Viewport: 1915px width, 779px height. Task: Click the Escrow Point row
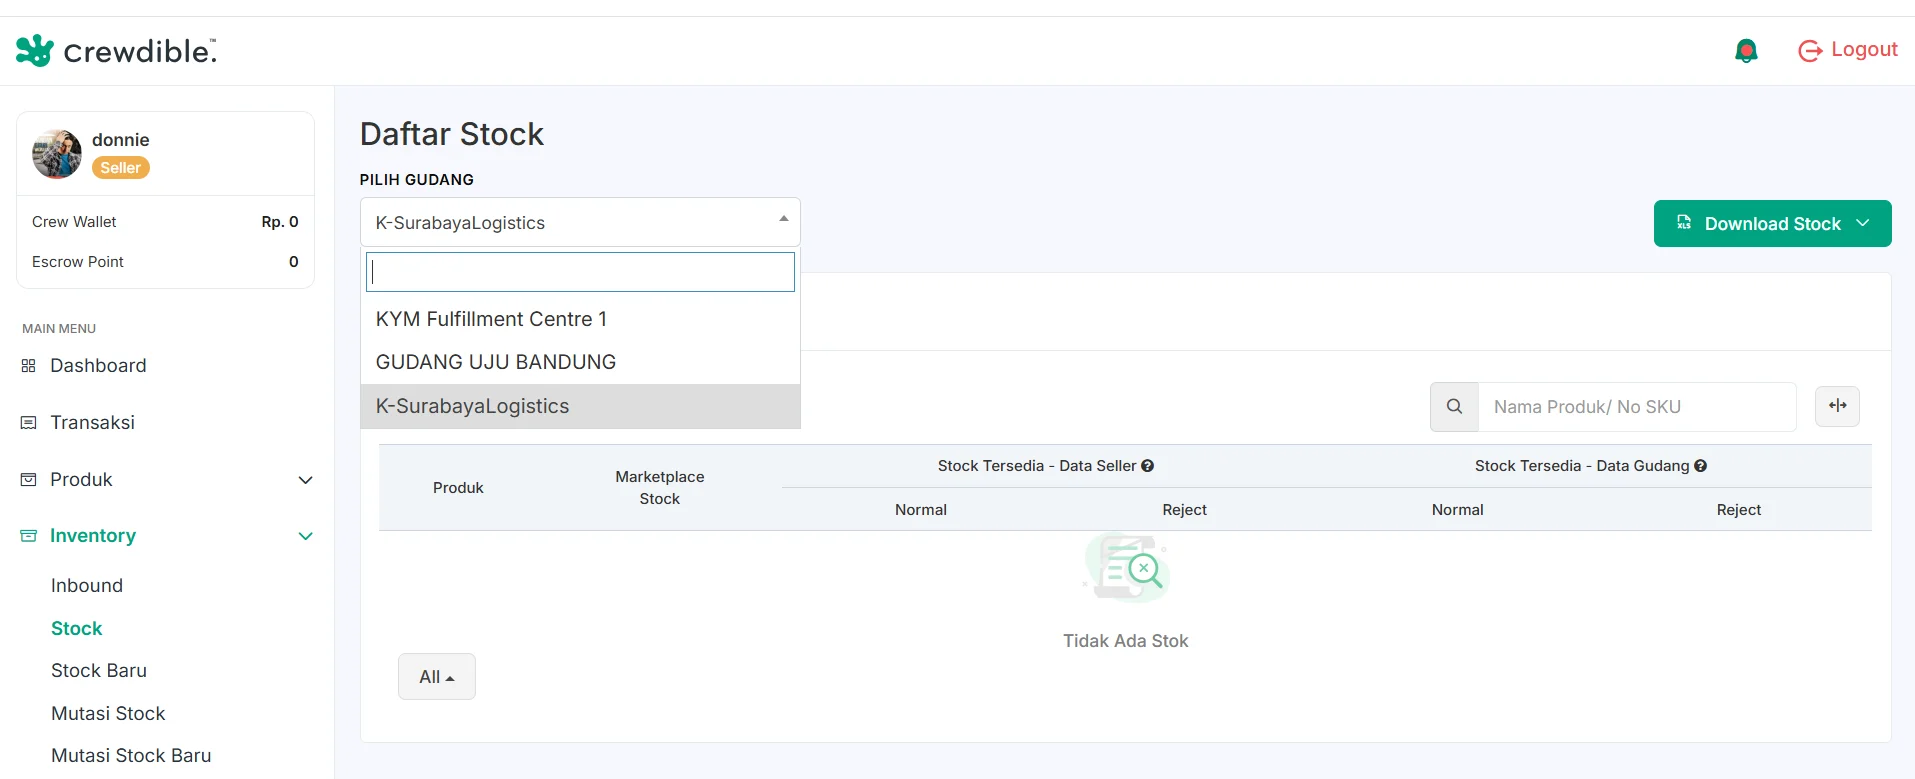coord(165,262)
